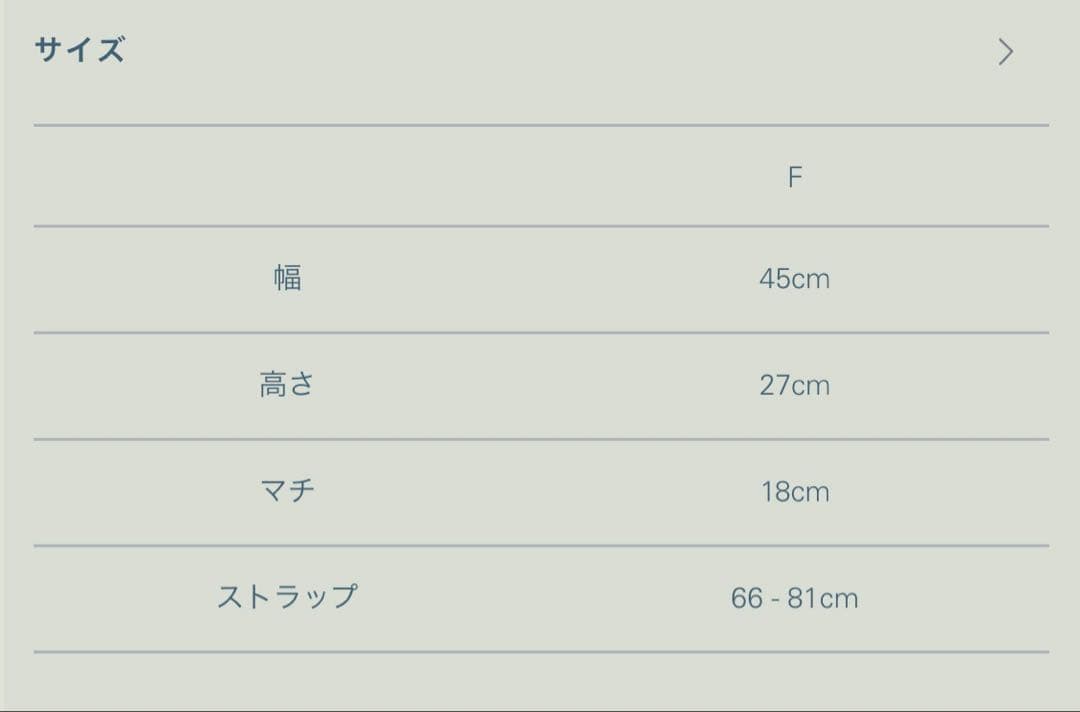Select the F size column header
1080x712 pixels.
[795, 178]
